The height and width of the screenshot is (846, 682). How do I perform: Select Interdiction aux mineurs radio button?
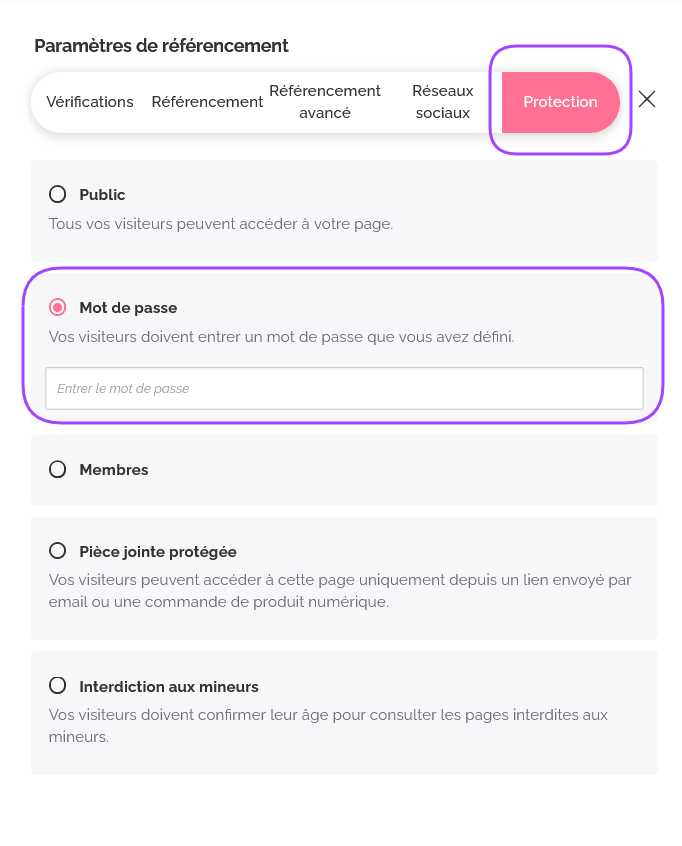pyautogui.click(x=58, y=686)
